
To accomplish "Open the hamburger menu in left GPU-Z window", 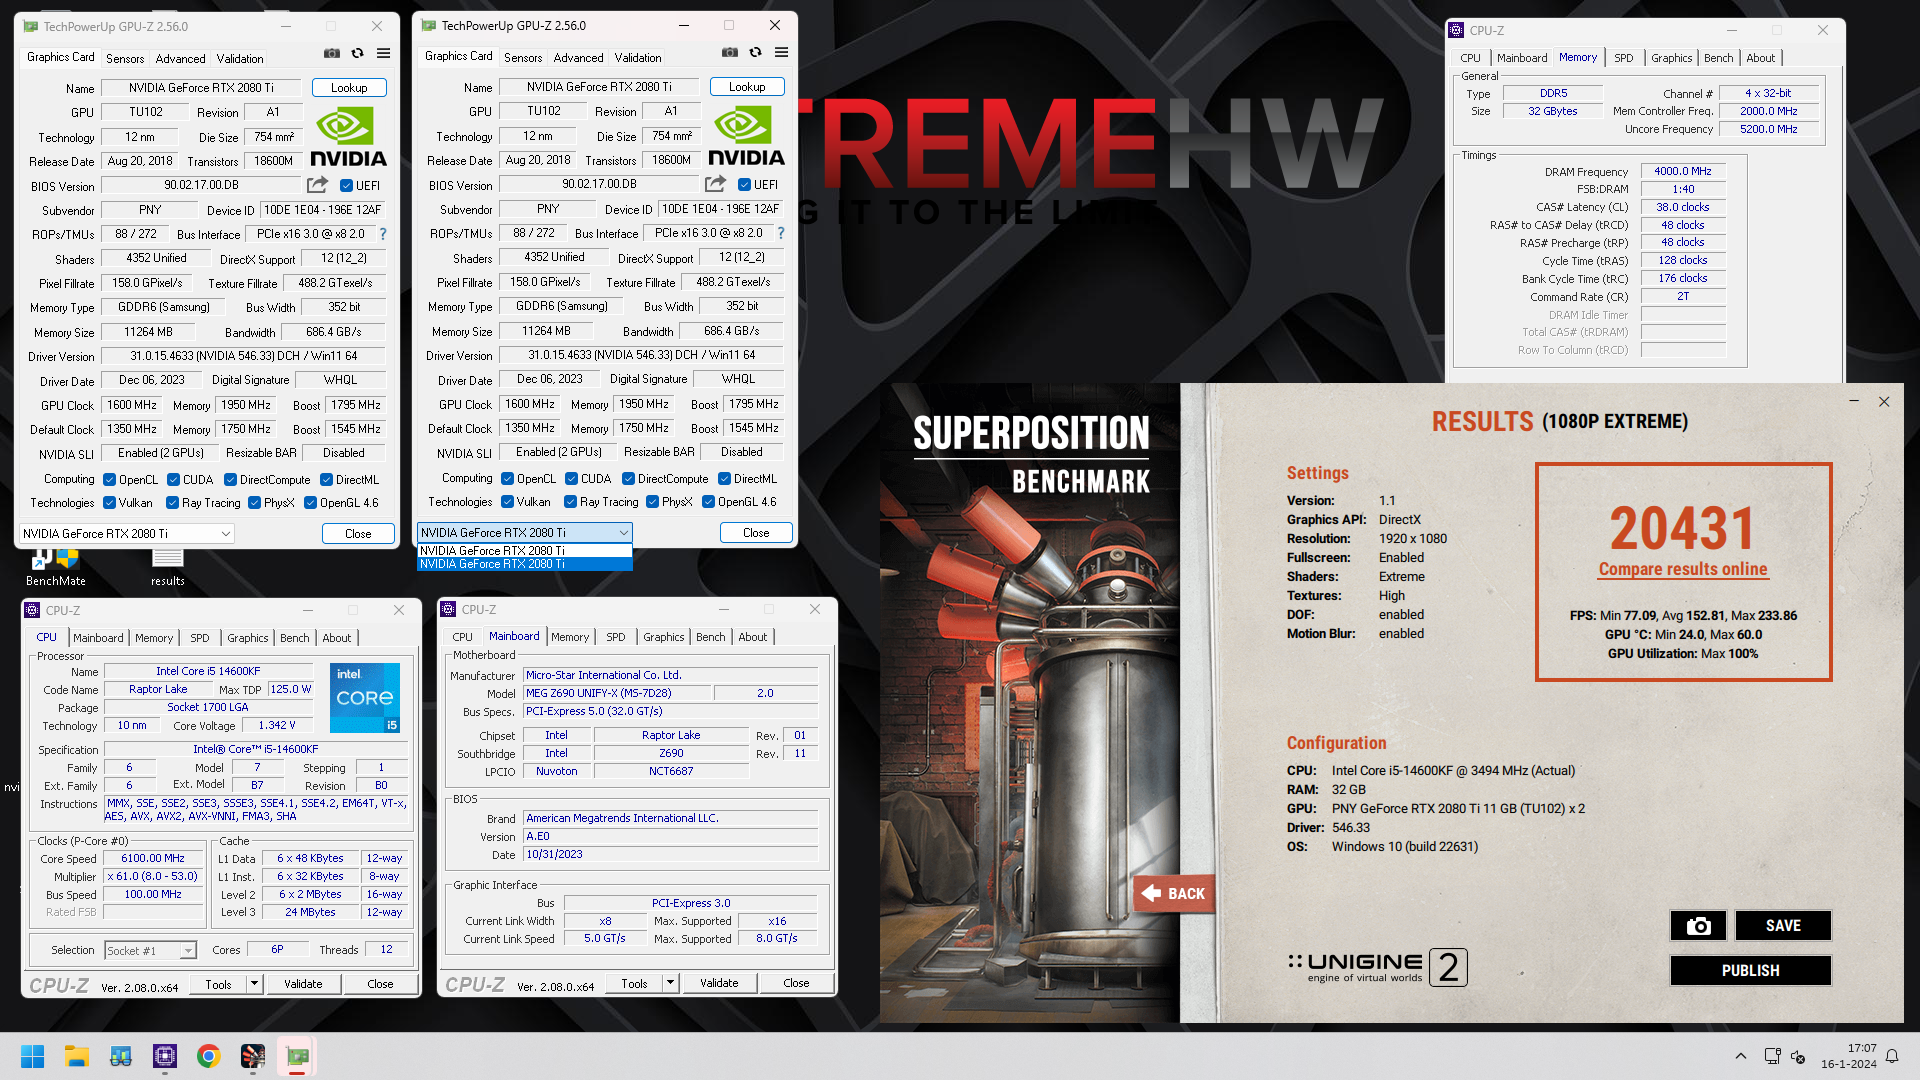I will [383, 54].
